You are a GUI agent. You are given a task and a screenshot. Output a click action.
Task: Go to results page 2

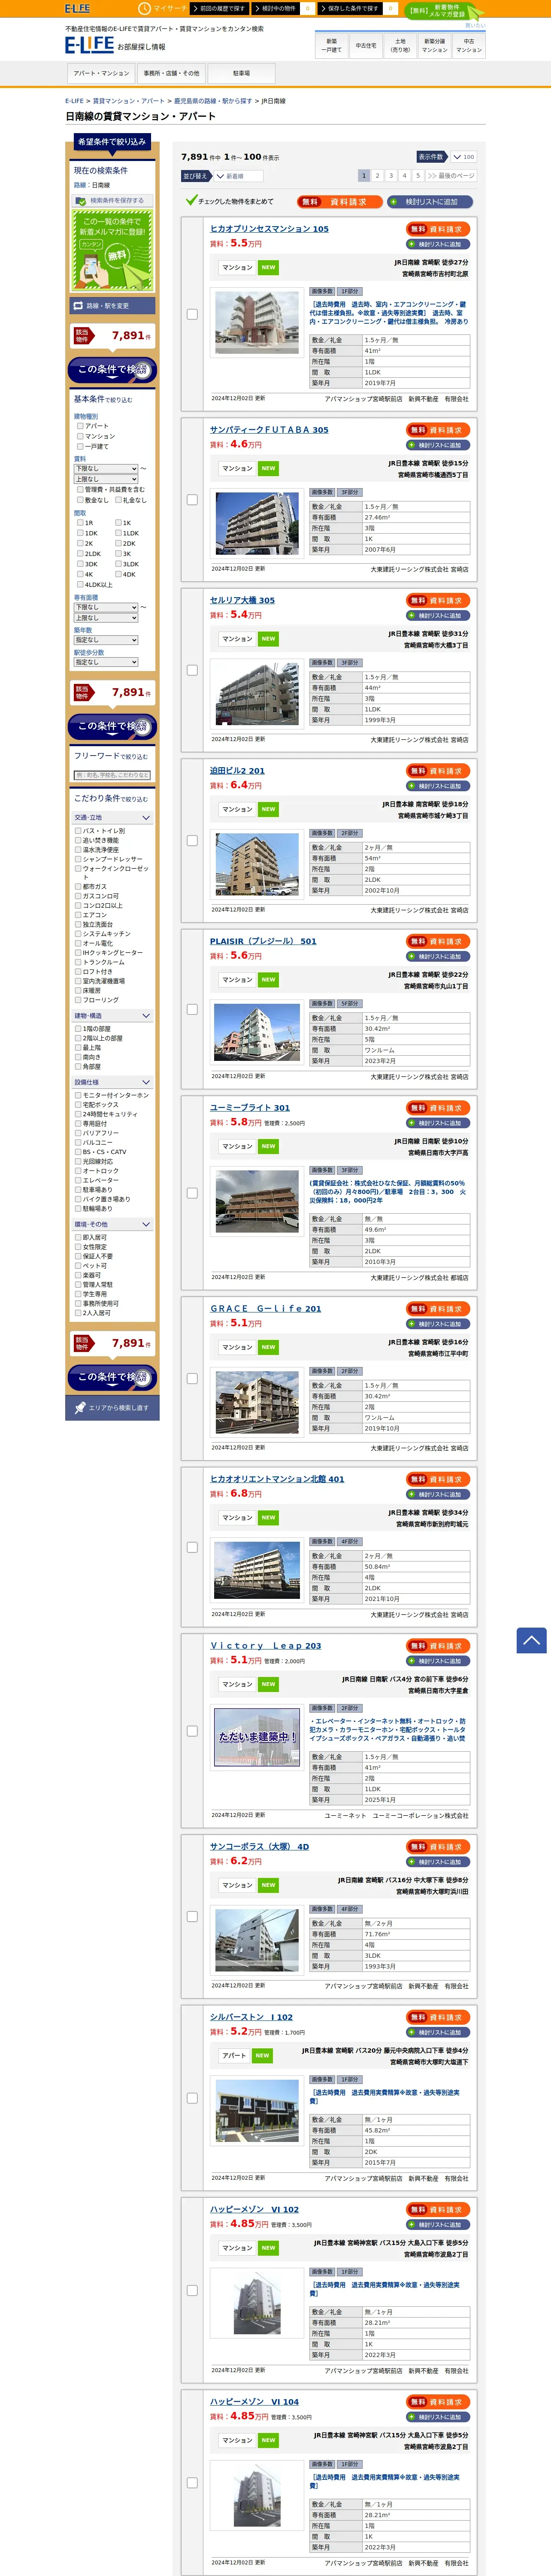pos(377,176)
